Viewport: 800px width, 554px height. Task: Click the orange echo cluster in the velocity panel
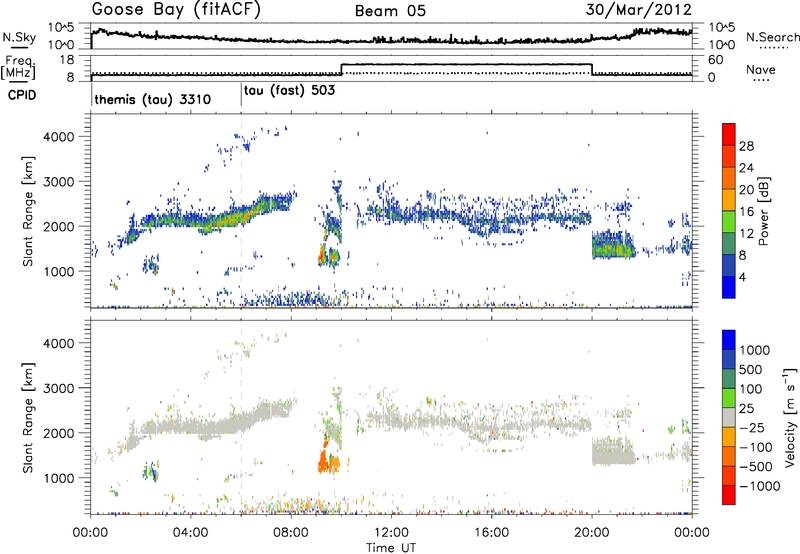click(328, 460)
